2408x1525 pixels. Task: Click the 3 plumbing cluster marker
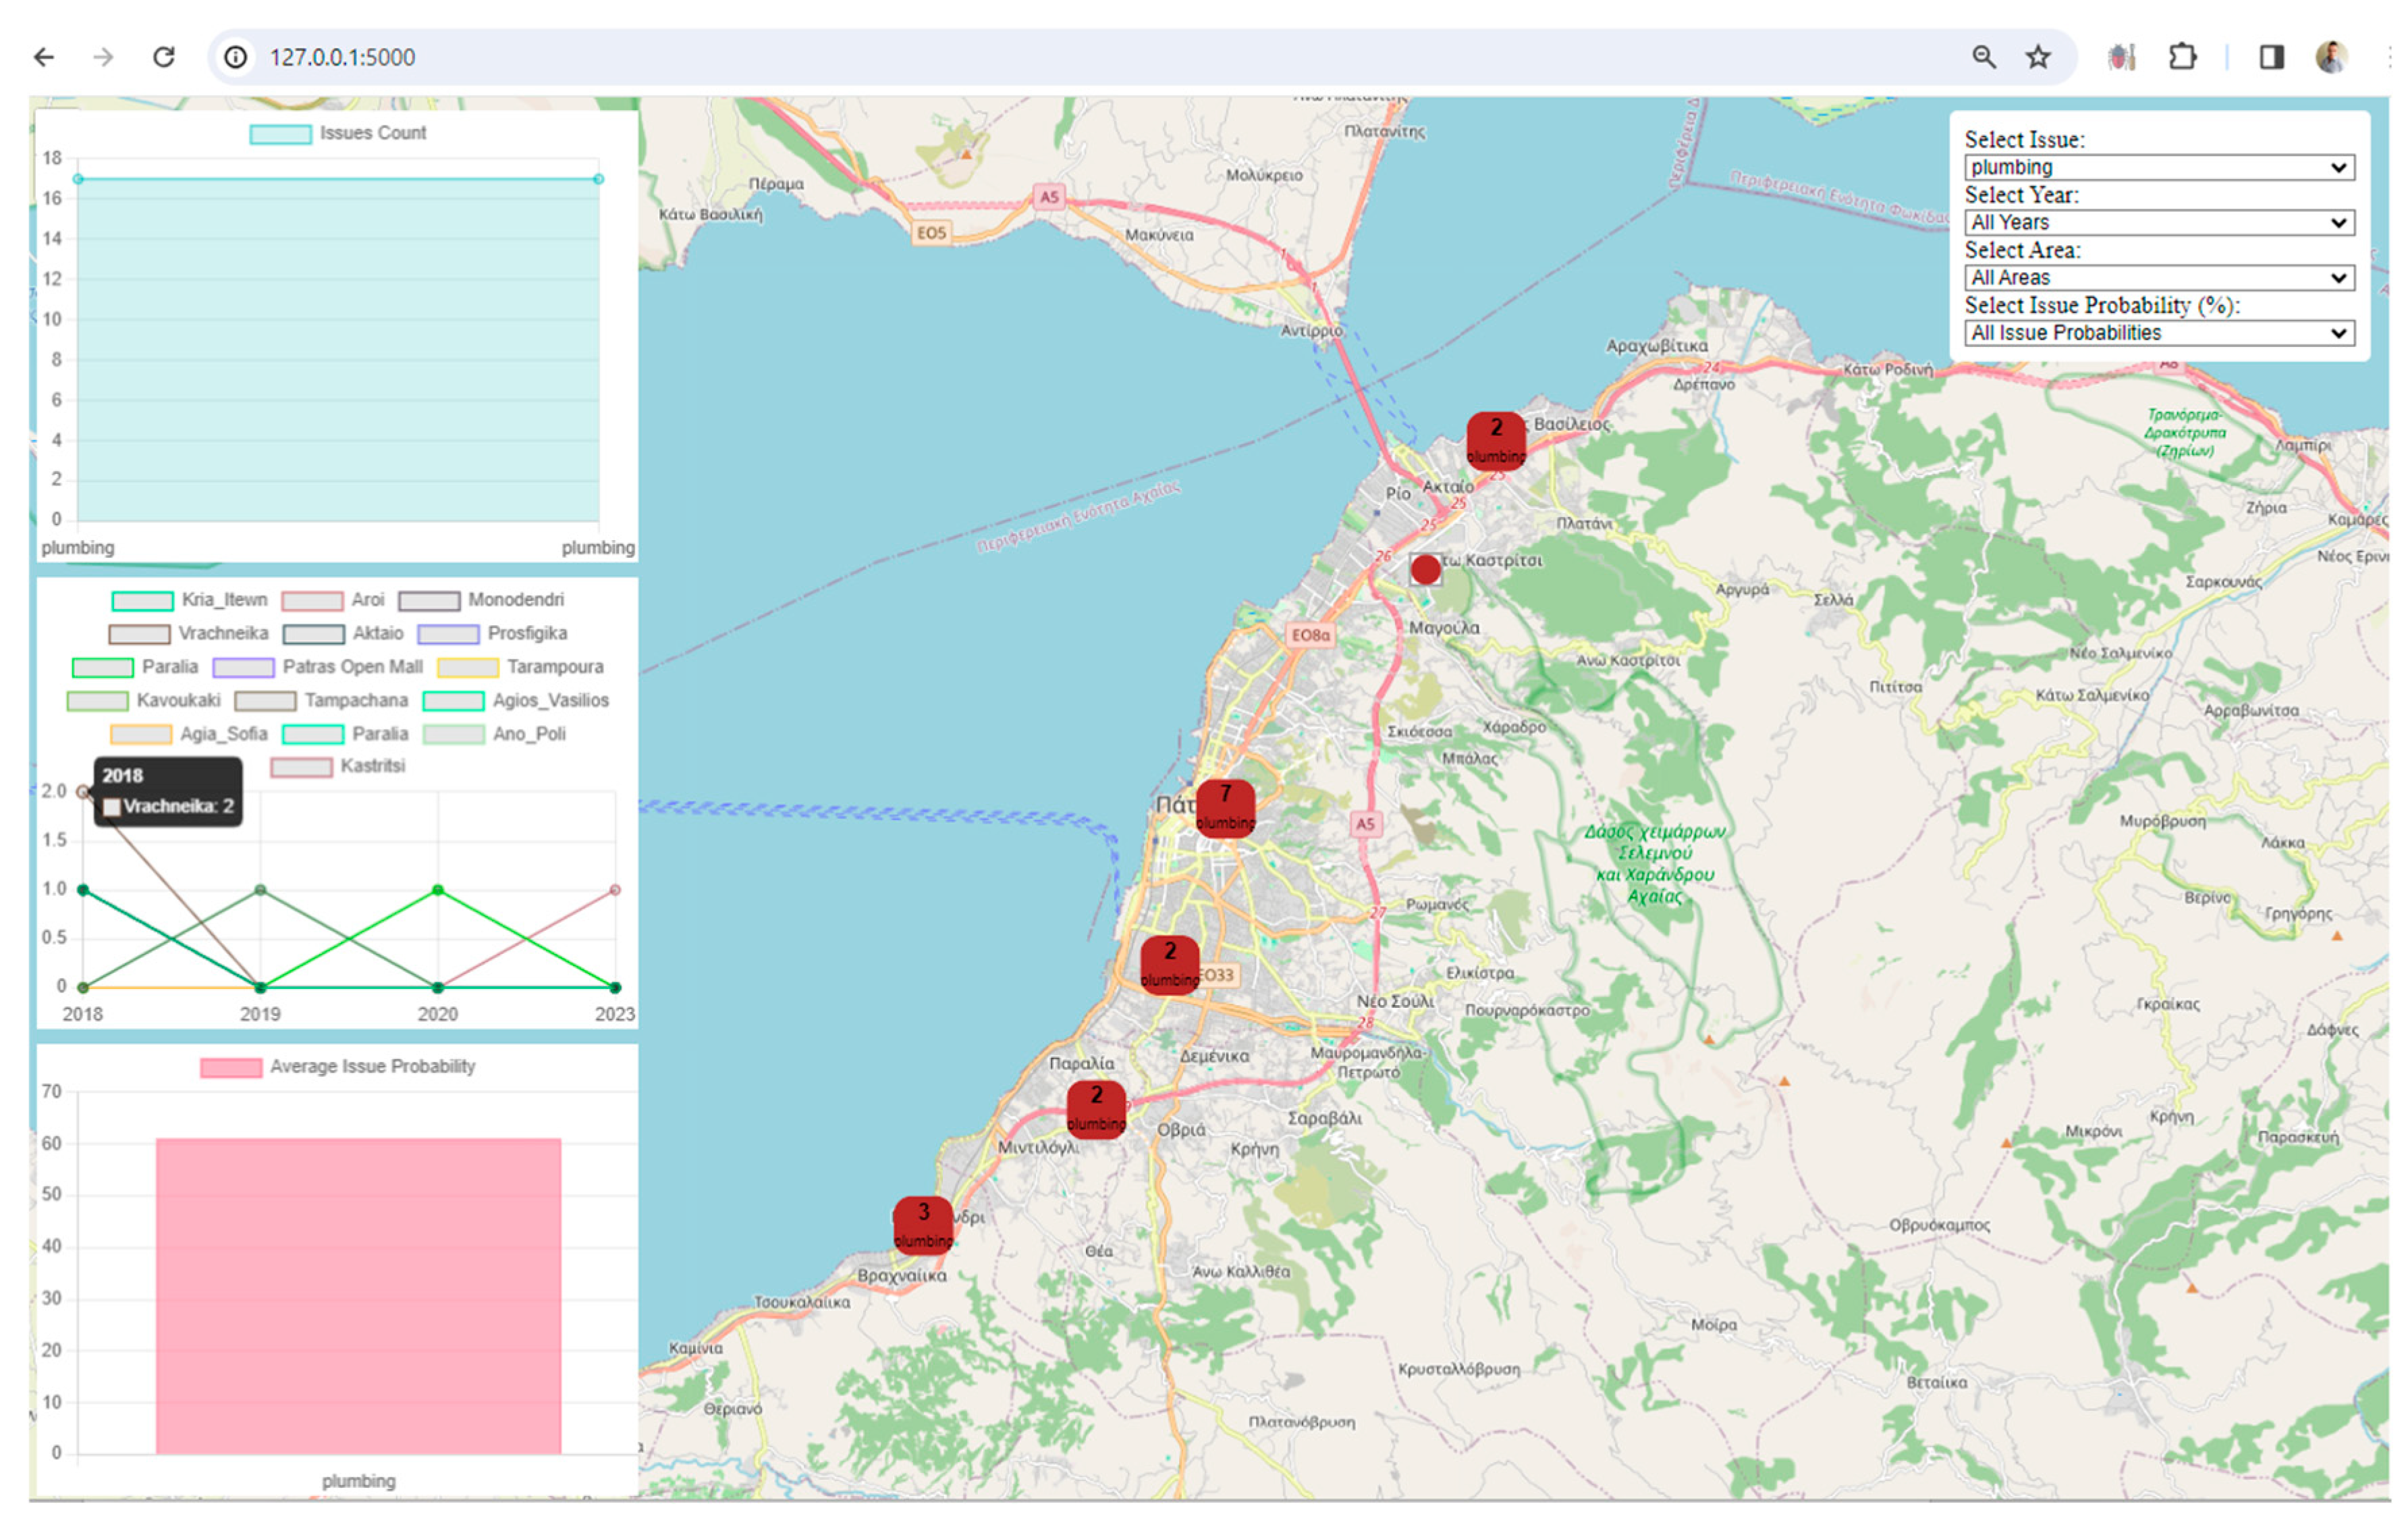pos(922,1224)
